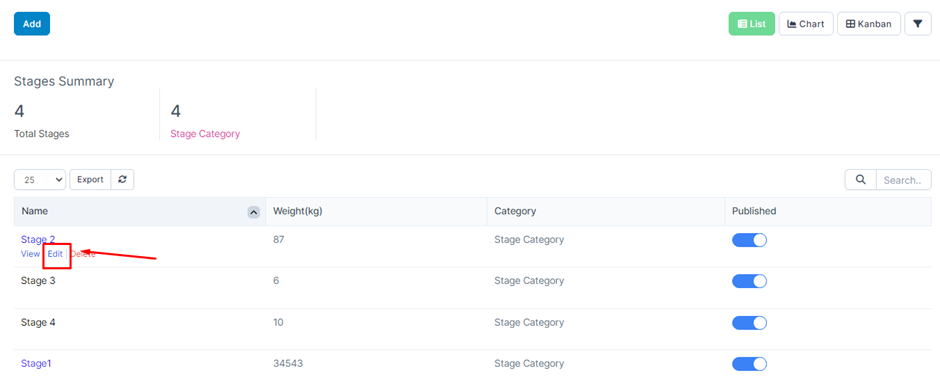
Task: Click Edit link under Stage 2
Action: coord(55,254)
